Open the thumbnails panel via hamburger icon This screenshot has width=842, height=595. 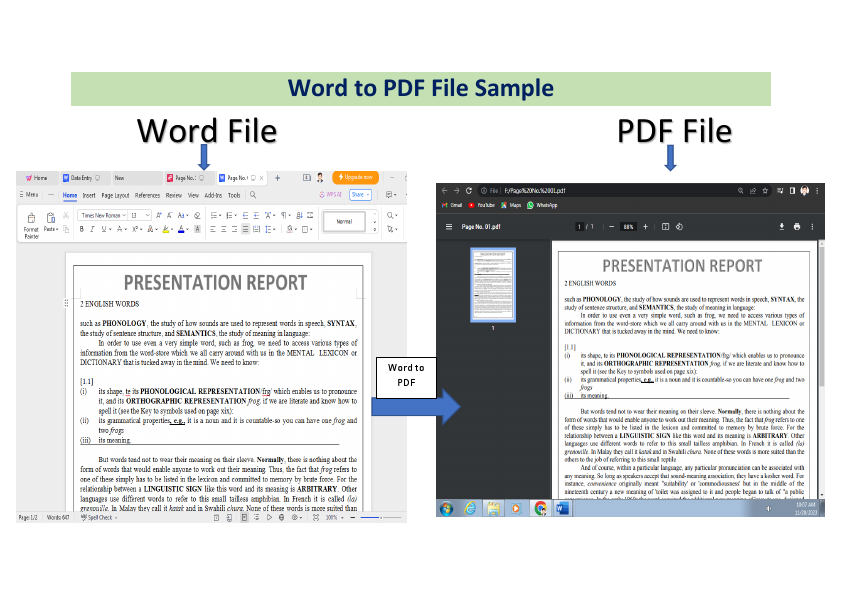click(x=448, y=227)
